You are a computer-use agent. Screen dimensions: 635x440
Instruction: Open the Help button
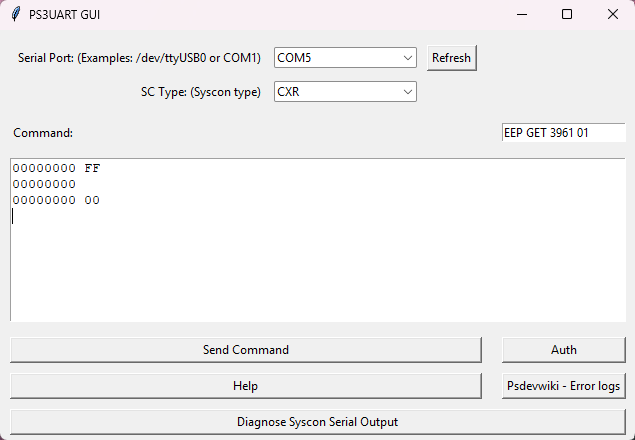tap(245, 386)
